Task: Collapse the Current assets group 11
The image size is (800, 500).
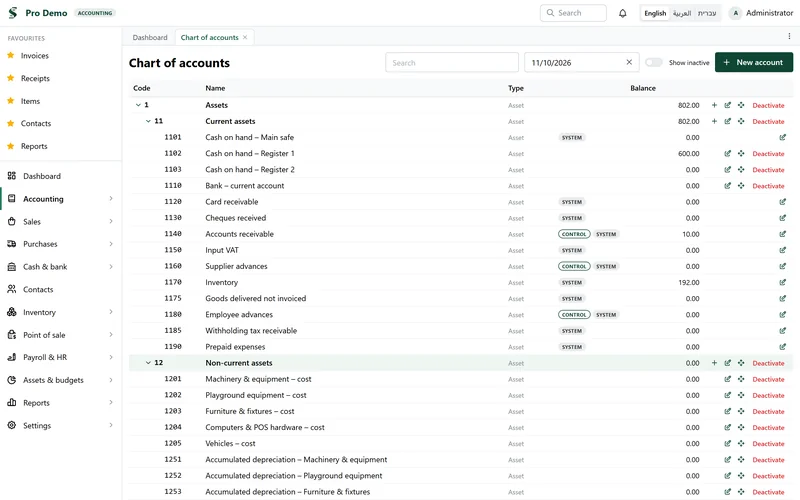Action: coord(148,121)
